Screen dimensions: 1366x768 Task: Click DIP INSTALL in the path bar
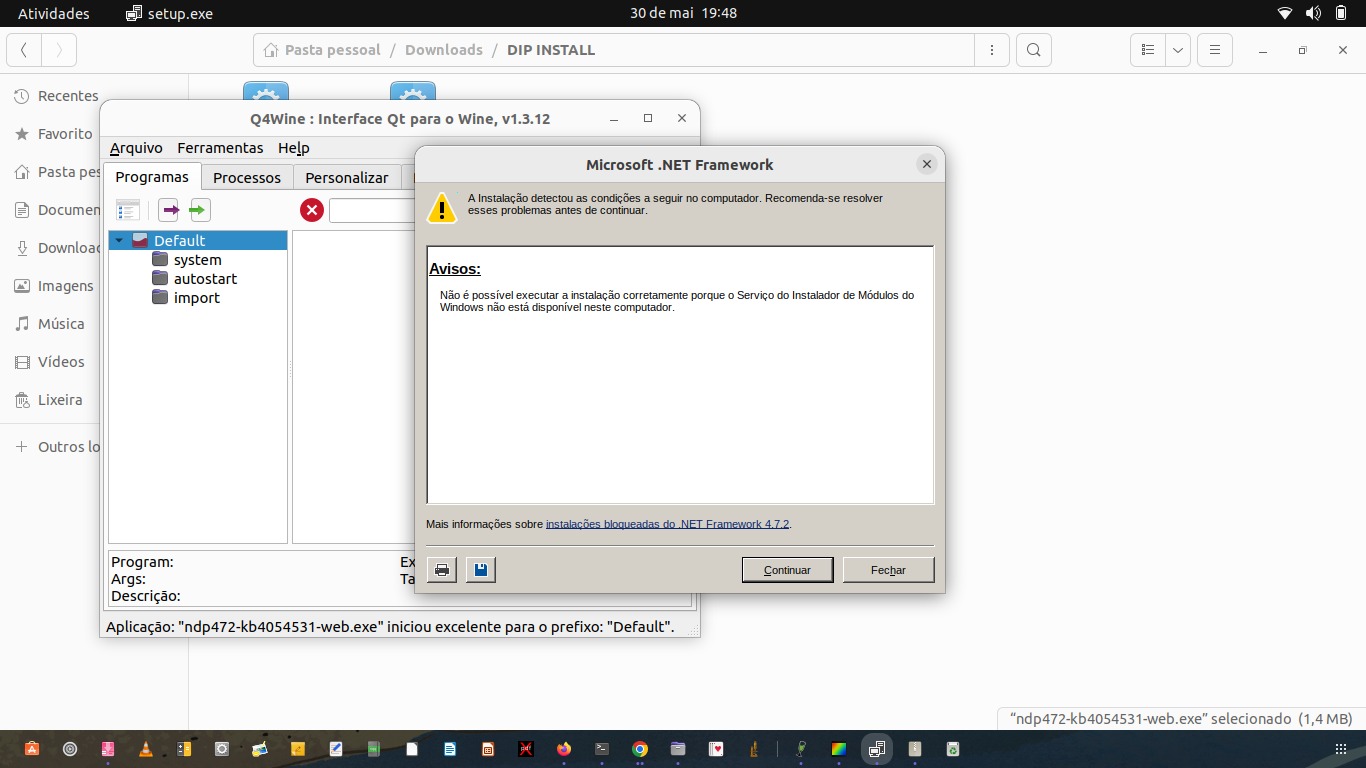[551, 50]
